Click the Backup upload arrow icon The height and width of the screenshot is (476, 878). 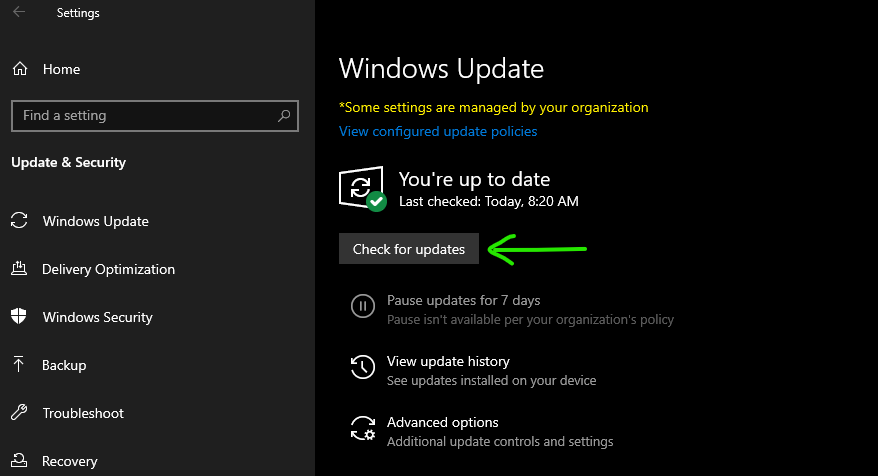click(x=18, y=365)
